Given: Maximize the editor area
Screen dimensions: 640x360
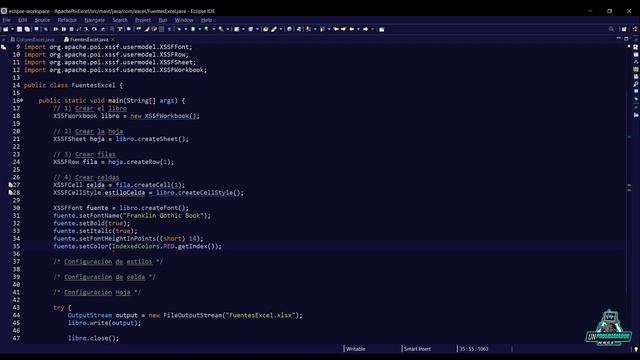Looking at the screenshot, I should (626, 38).
